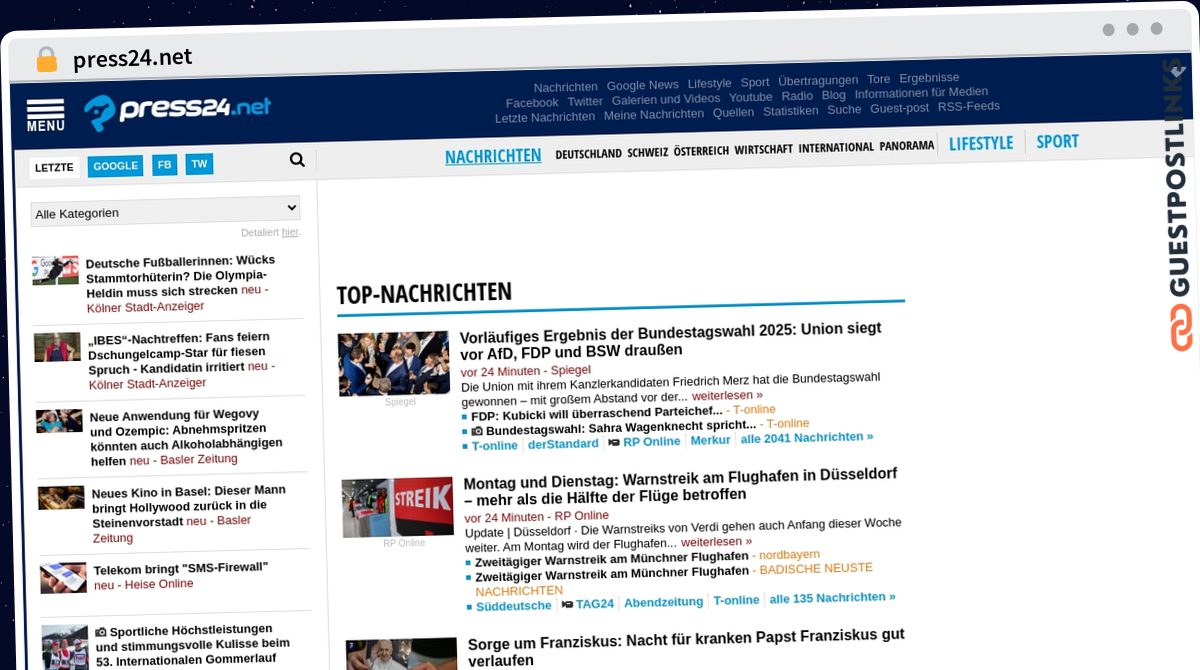The height and width of the screenshot is (670, 1200).
Task: Open the Alle Kategorien dropdown
Action: tap(165, 211)
